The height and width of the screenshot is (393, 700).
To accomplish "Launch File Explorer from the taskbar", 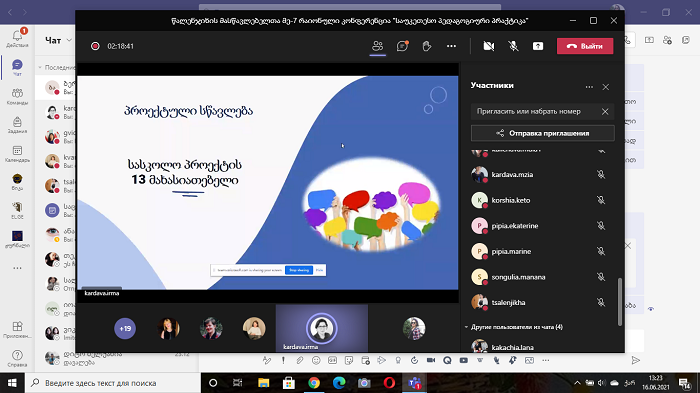I will [263, 383].
